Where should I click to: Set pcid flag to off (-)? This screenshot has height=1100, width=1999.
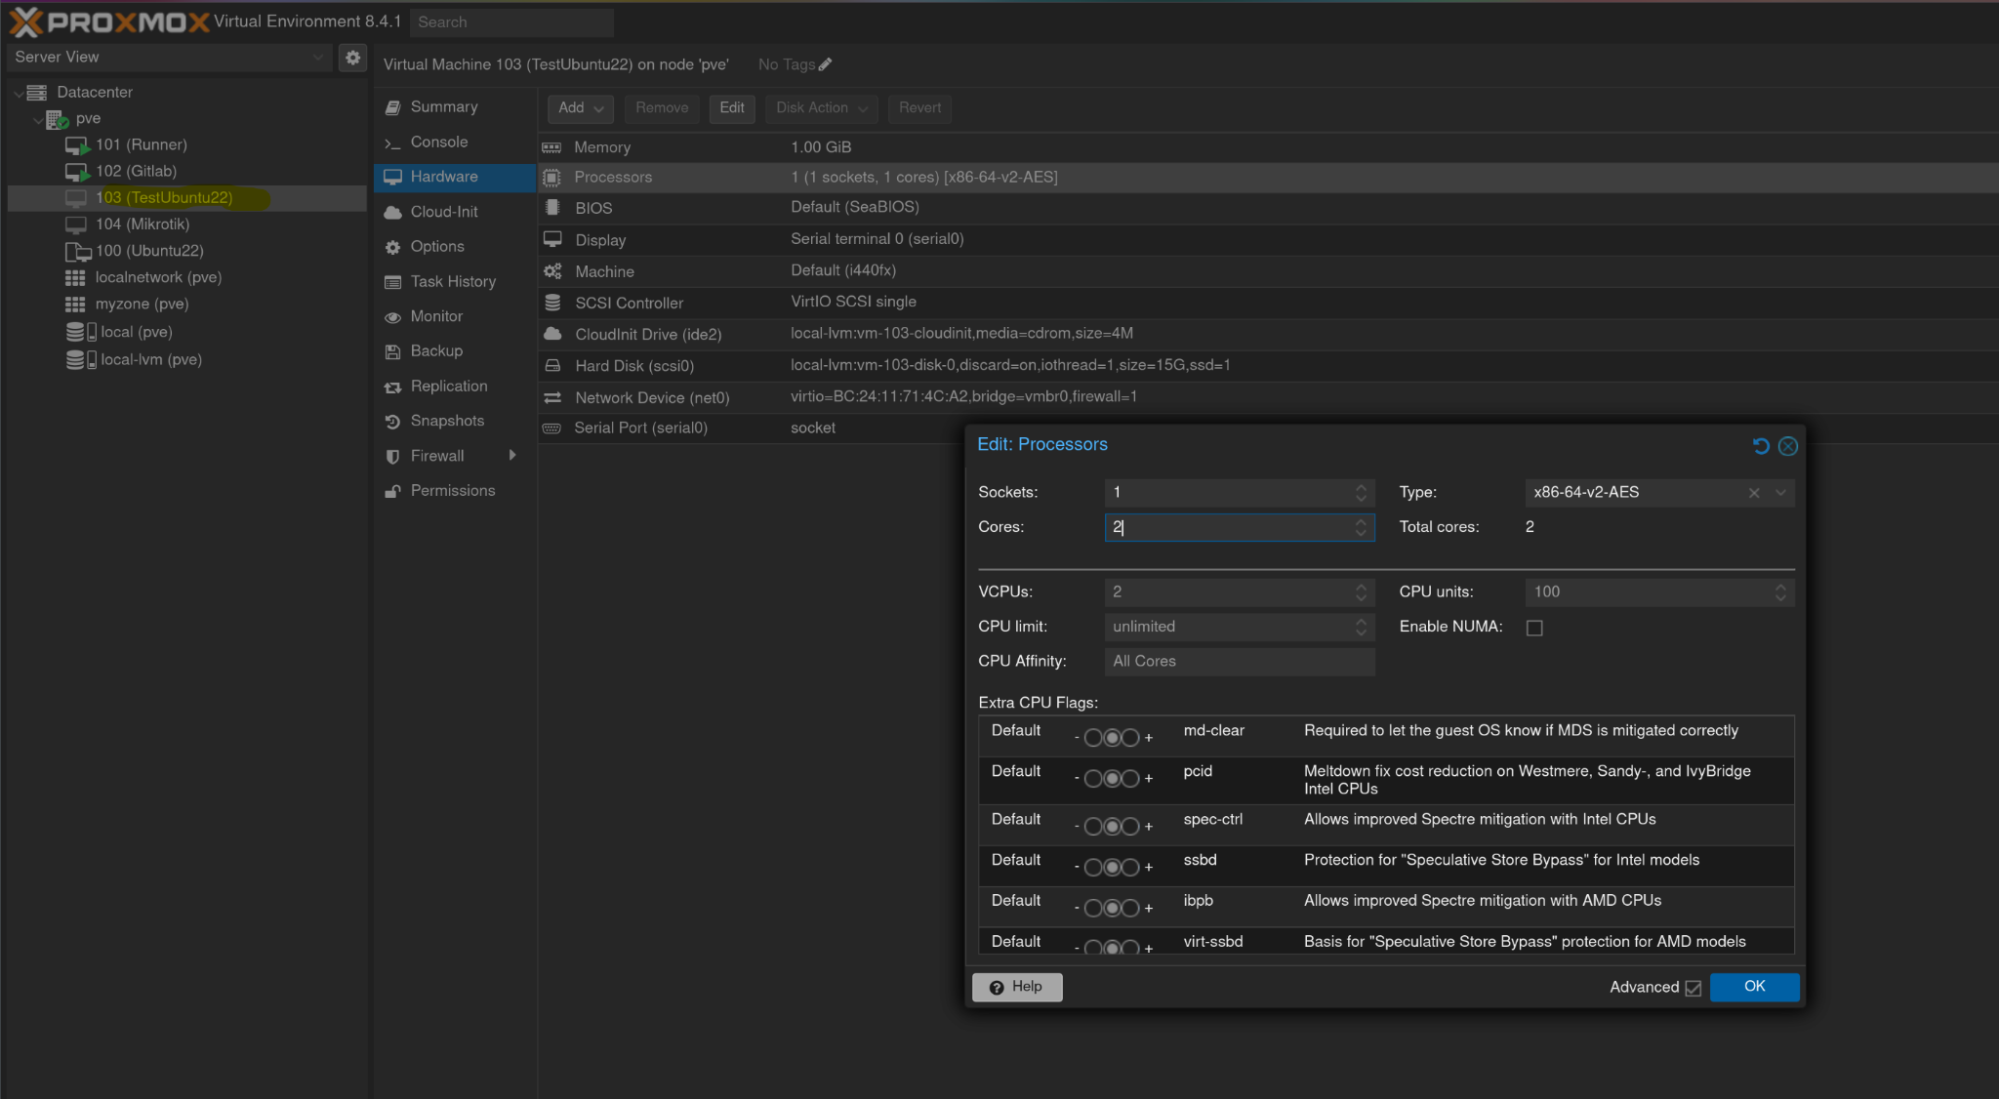[1093, 779]
